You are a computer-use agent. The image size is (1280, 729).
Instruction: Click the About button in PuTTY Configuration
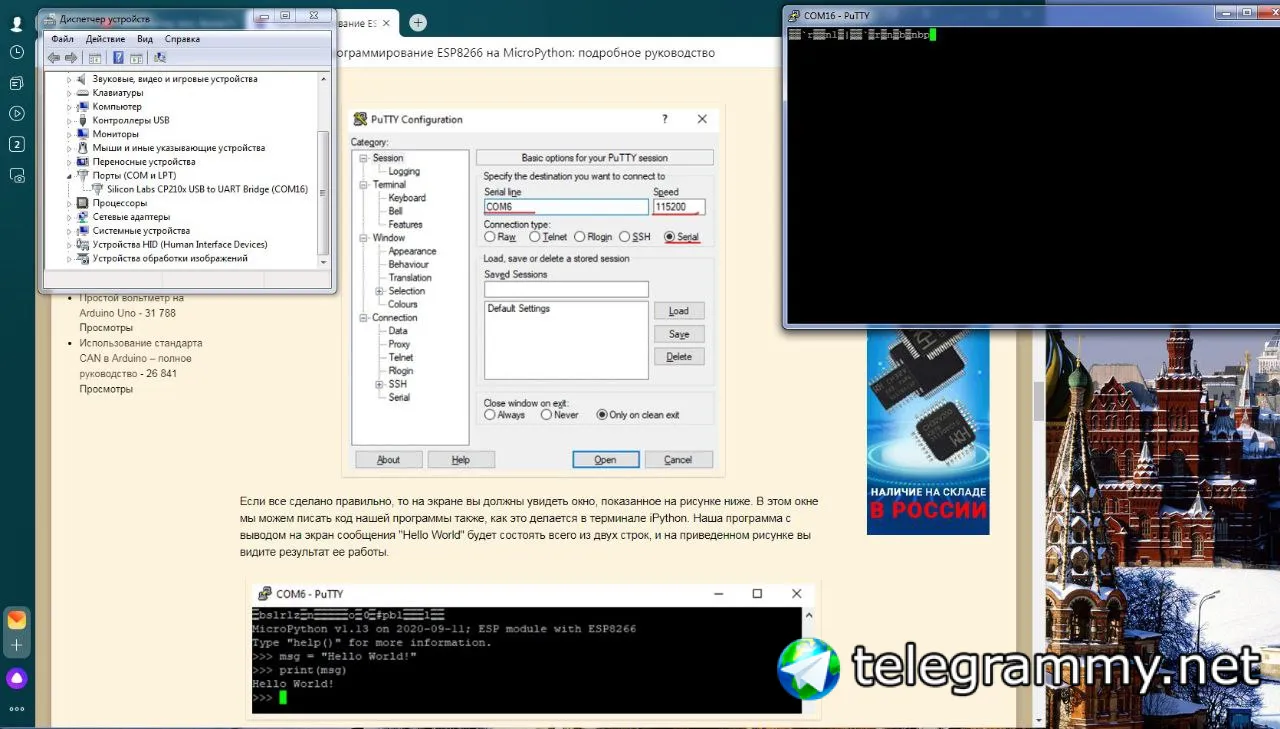389,459
